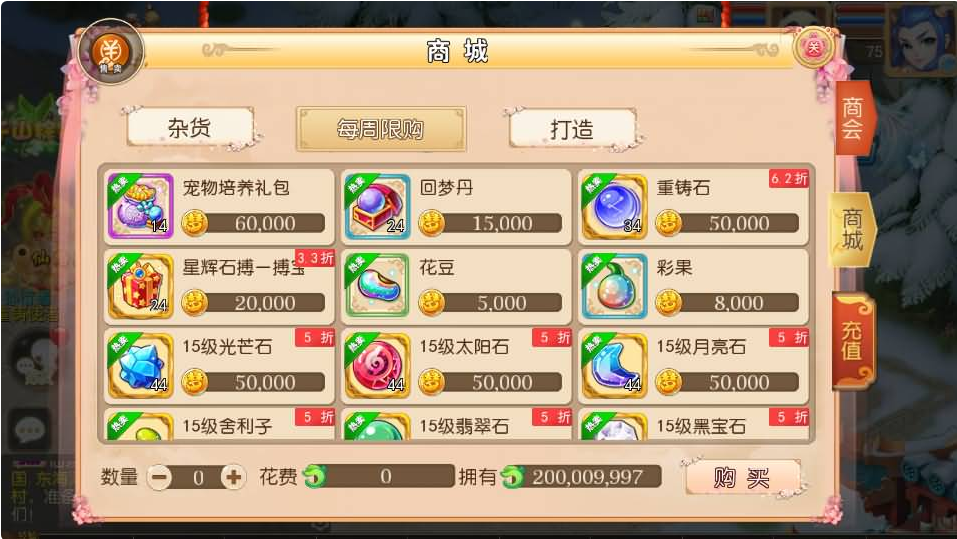Switch to the 杂货 tab

190,128
